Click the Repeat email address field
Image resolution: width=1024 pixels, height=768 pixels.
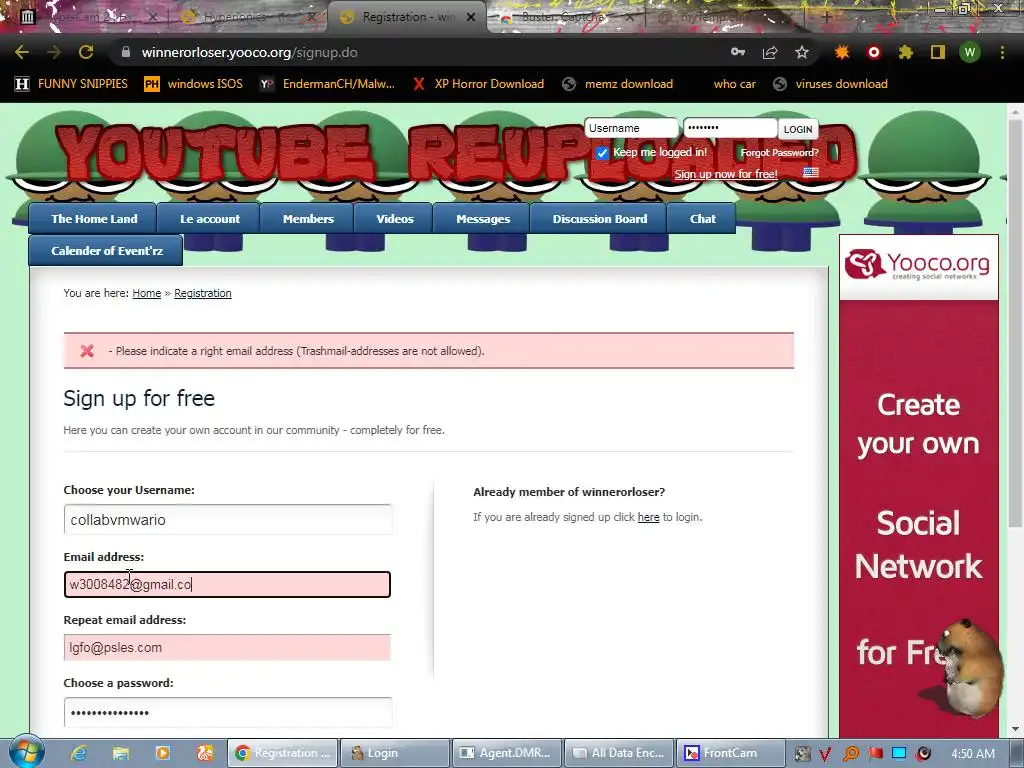point(227,647)
